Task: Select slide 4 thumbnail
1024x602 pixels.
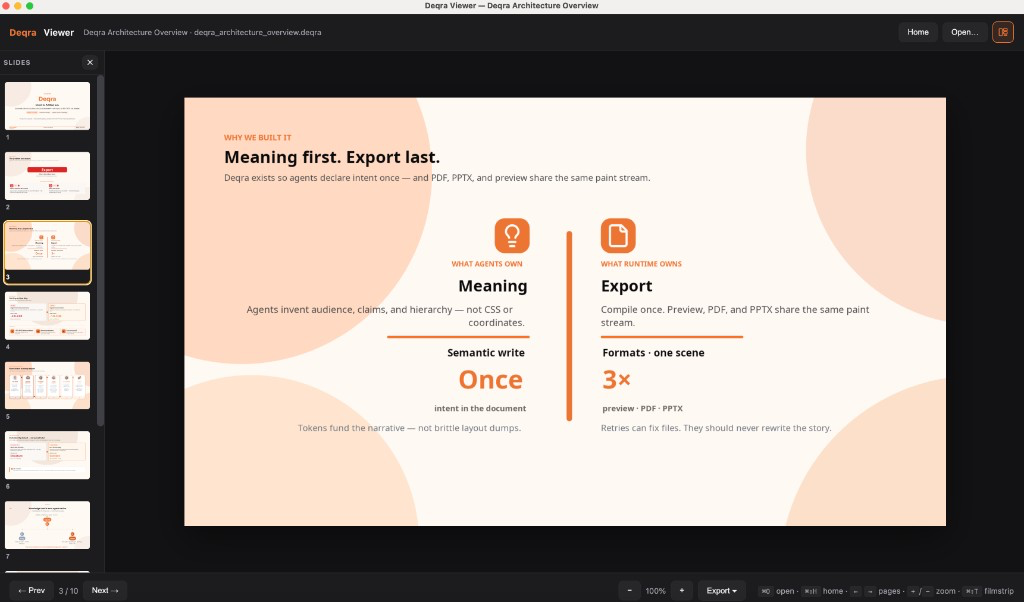Action: coord(48,316)
